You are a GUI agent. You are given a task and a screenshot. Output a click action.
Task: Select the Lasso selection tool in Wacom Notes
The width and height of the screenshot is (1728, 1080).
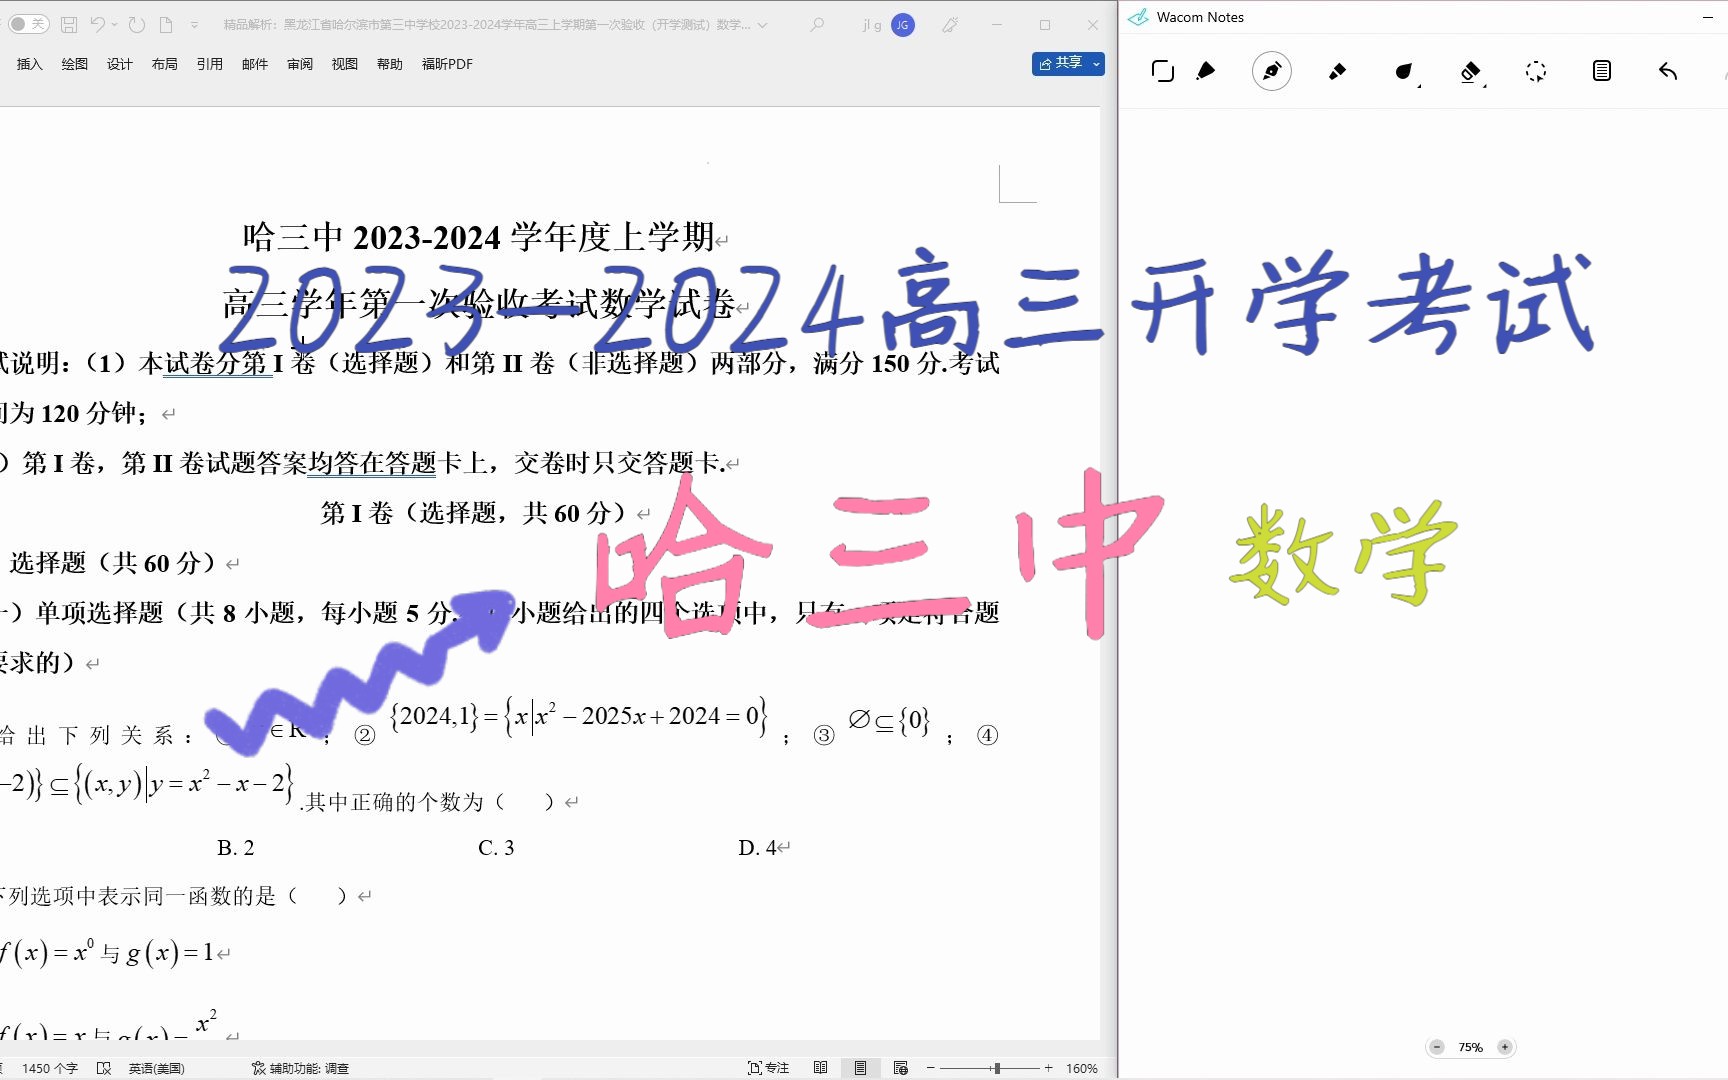(1536, 71)
